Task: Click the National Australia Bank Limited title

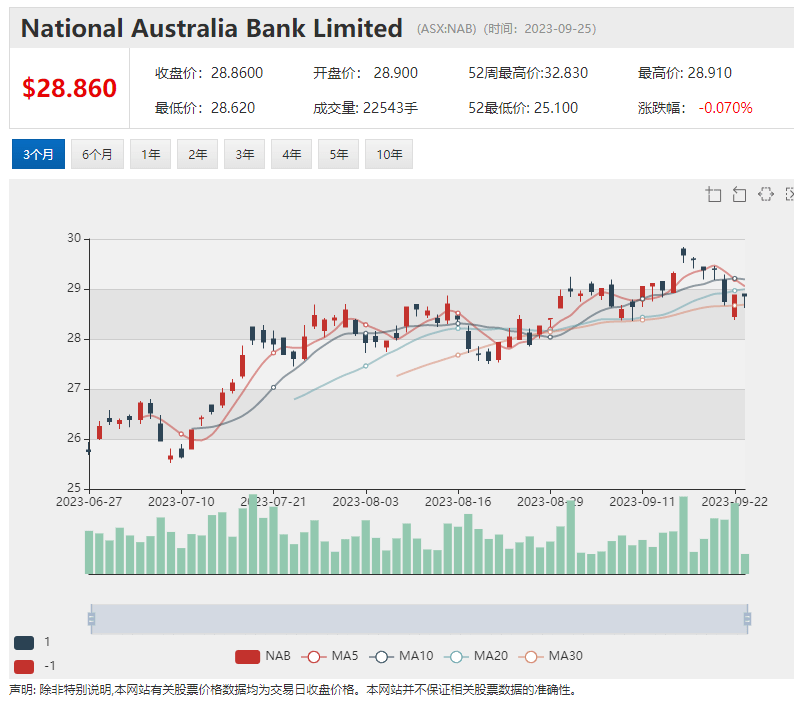Action: (x=212, y=28)
